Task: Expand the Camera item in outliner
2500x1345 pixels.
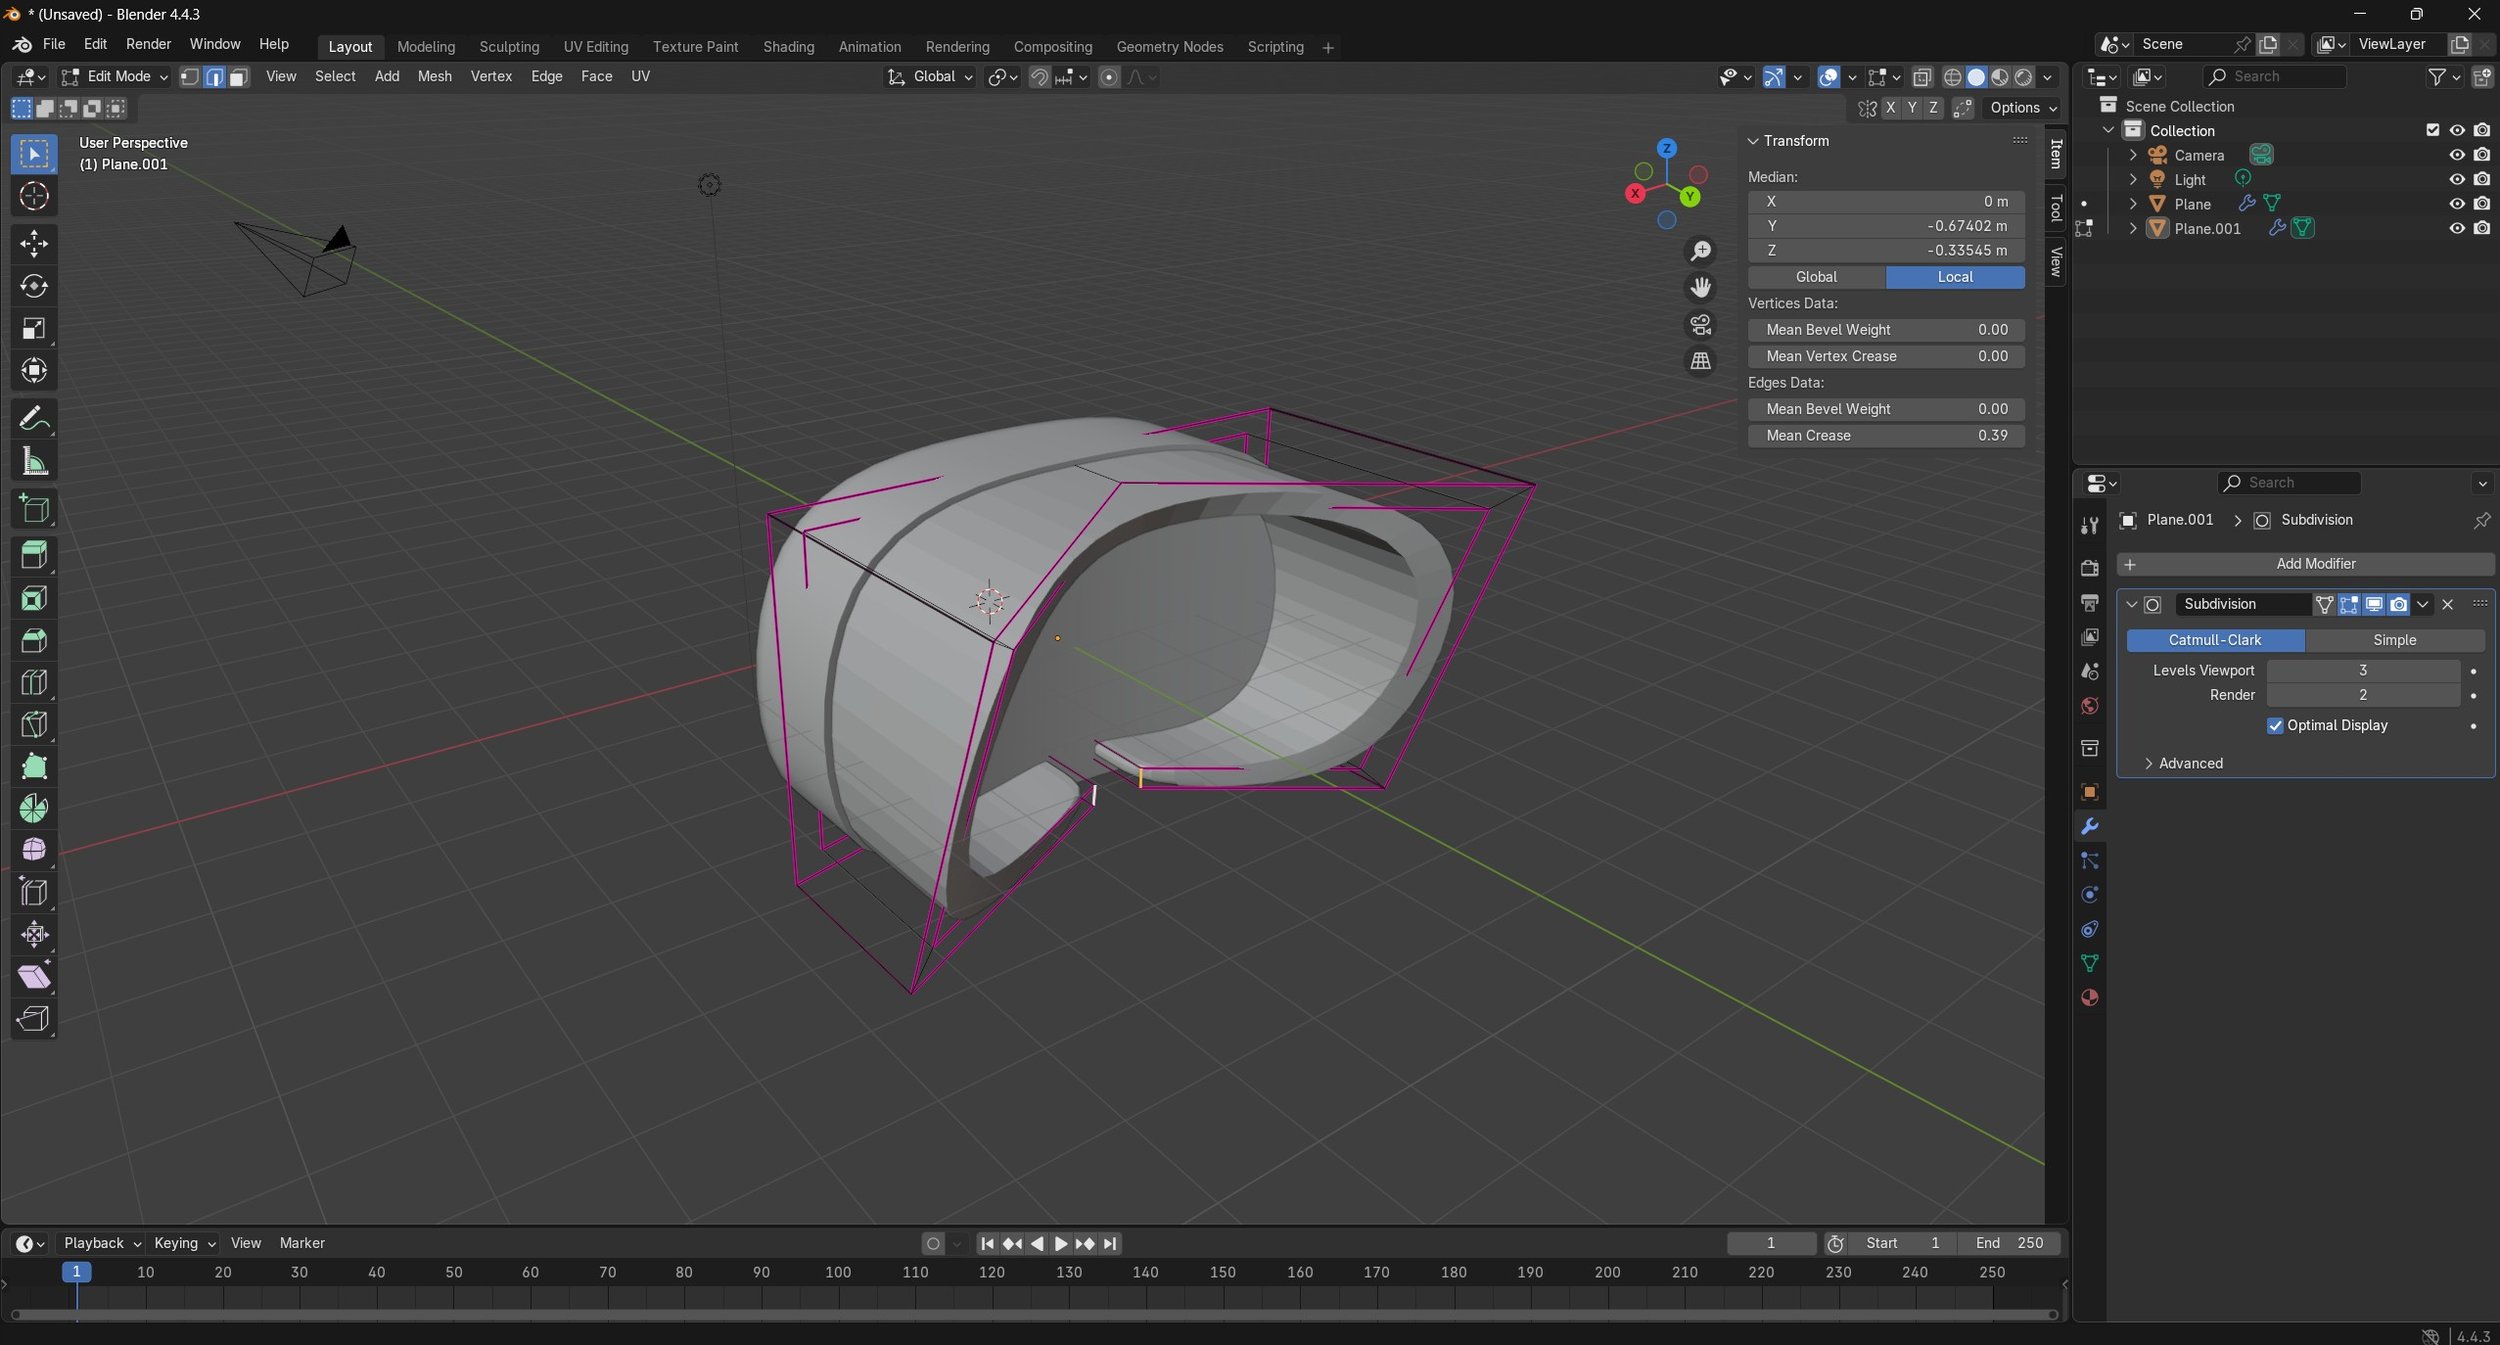Action: [2133, 155]
